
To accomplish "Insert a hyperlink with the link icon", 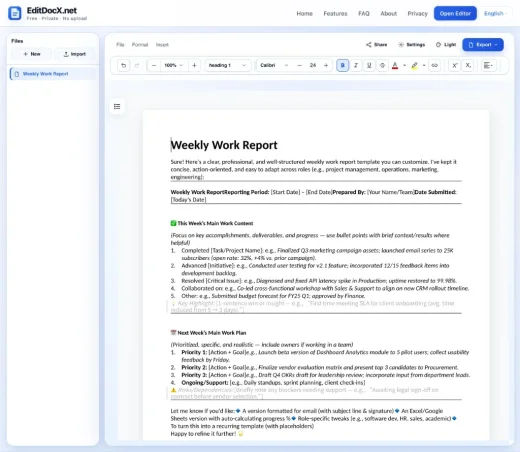I will coord(434,65).
